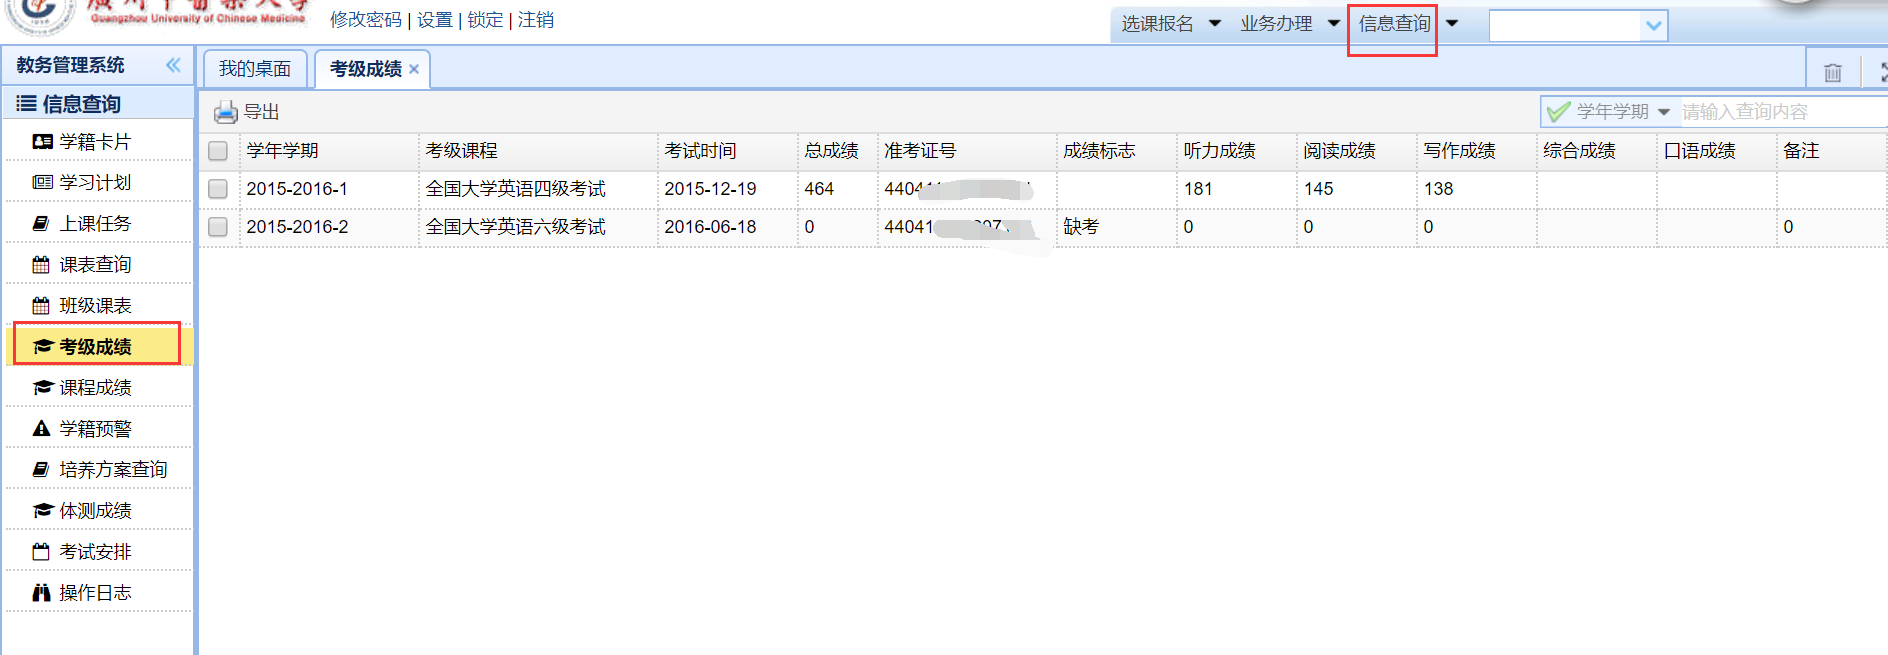Open 学籍预警 warning item

(94, 429)
